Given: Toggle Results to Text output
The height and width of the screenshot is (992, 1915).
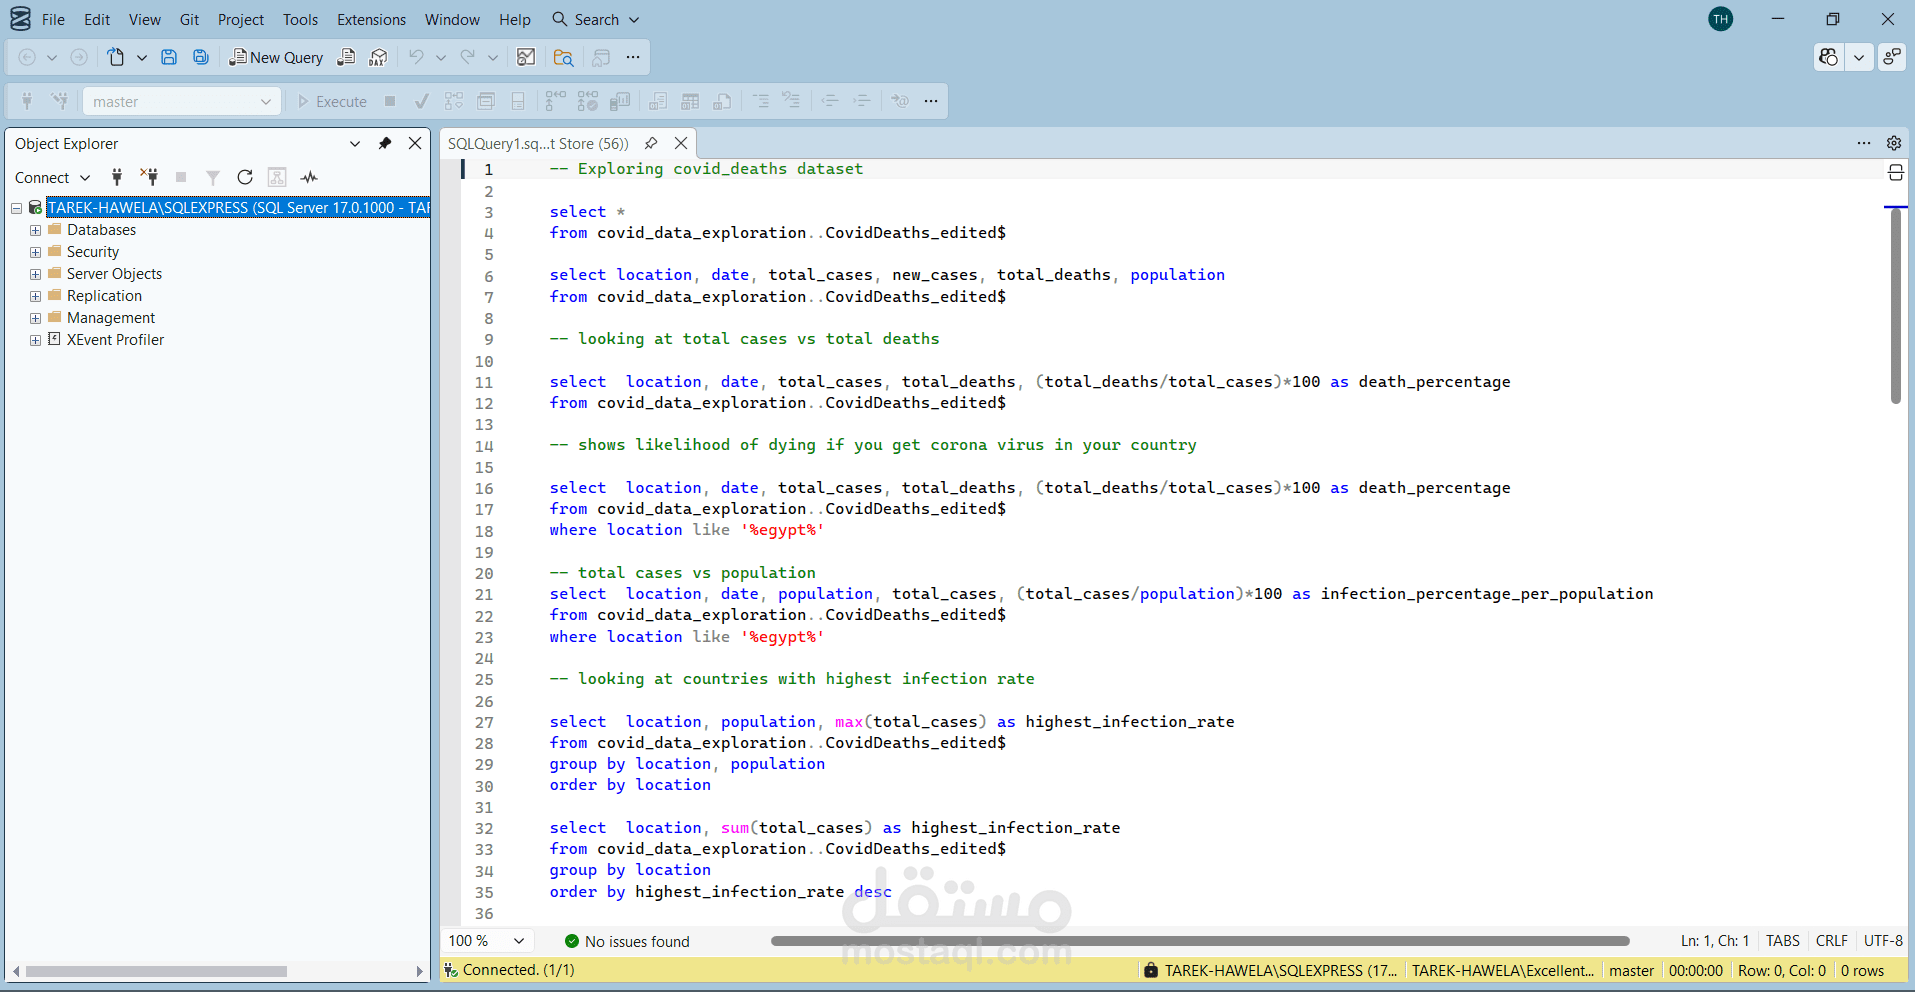Looking at the screenshot, I should 658,101.
